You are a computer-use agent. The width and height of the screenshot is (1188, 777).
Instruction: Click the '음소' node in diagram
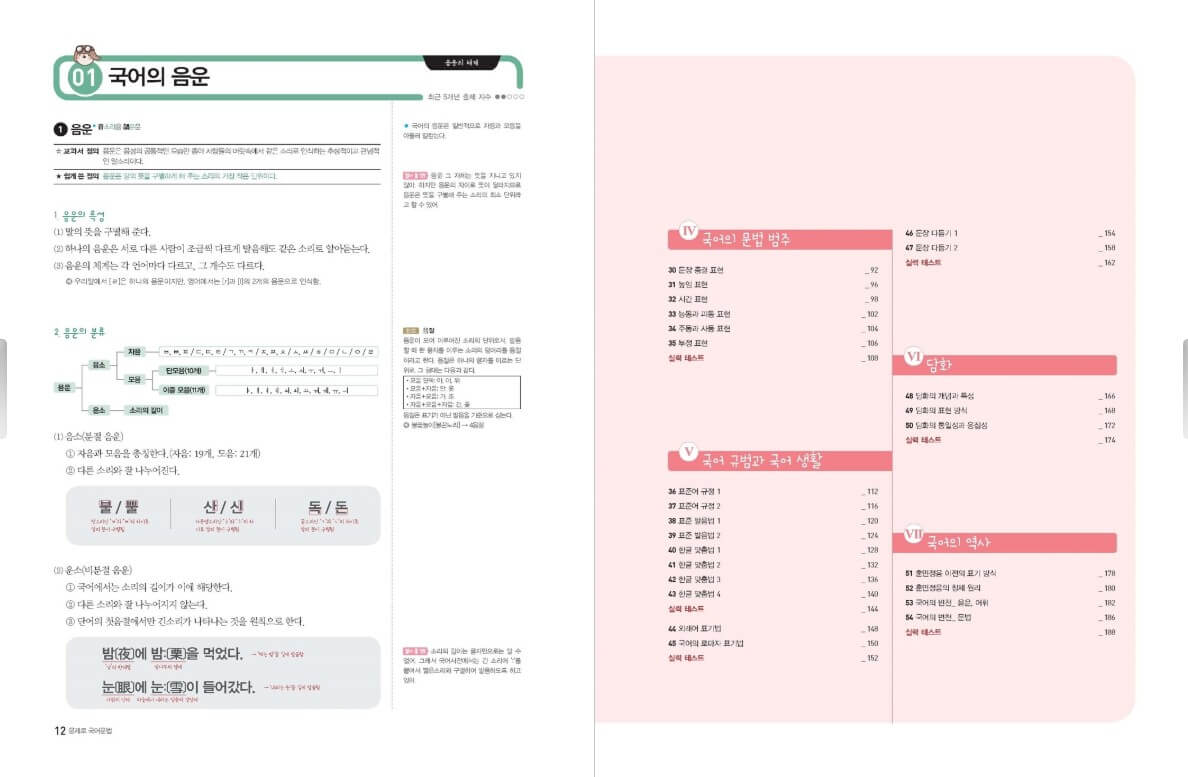[99, 365]
